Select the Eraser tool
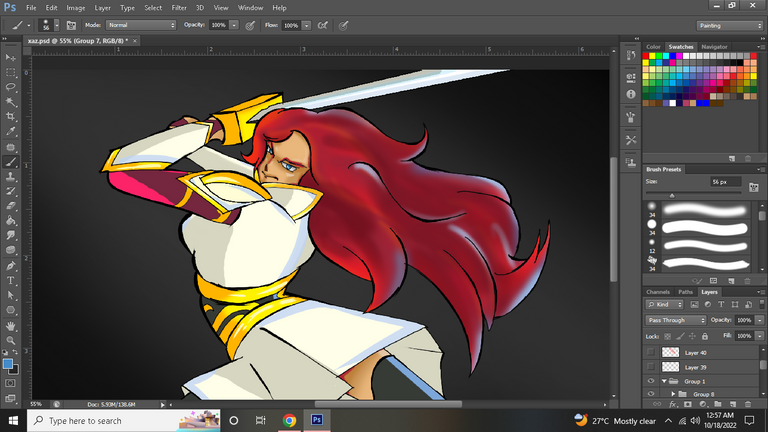This screenshot has width=768, height=432. point(10,206)
